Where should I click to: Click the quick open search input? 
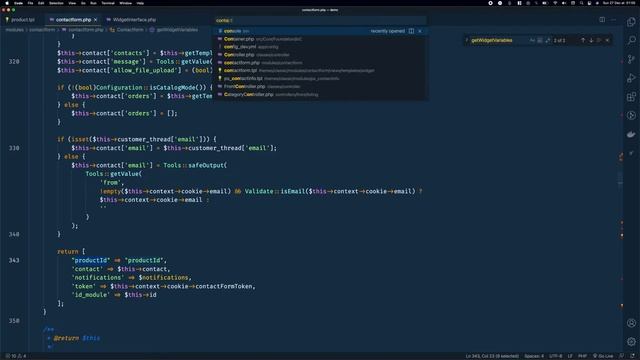pyautogui.click(x=320, y=20)
